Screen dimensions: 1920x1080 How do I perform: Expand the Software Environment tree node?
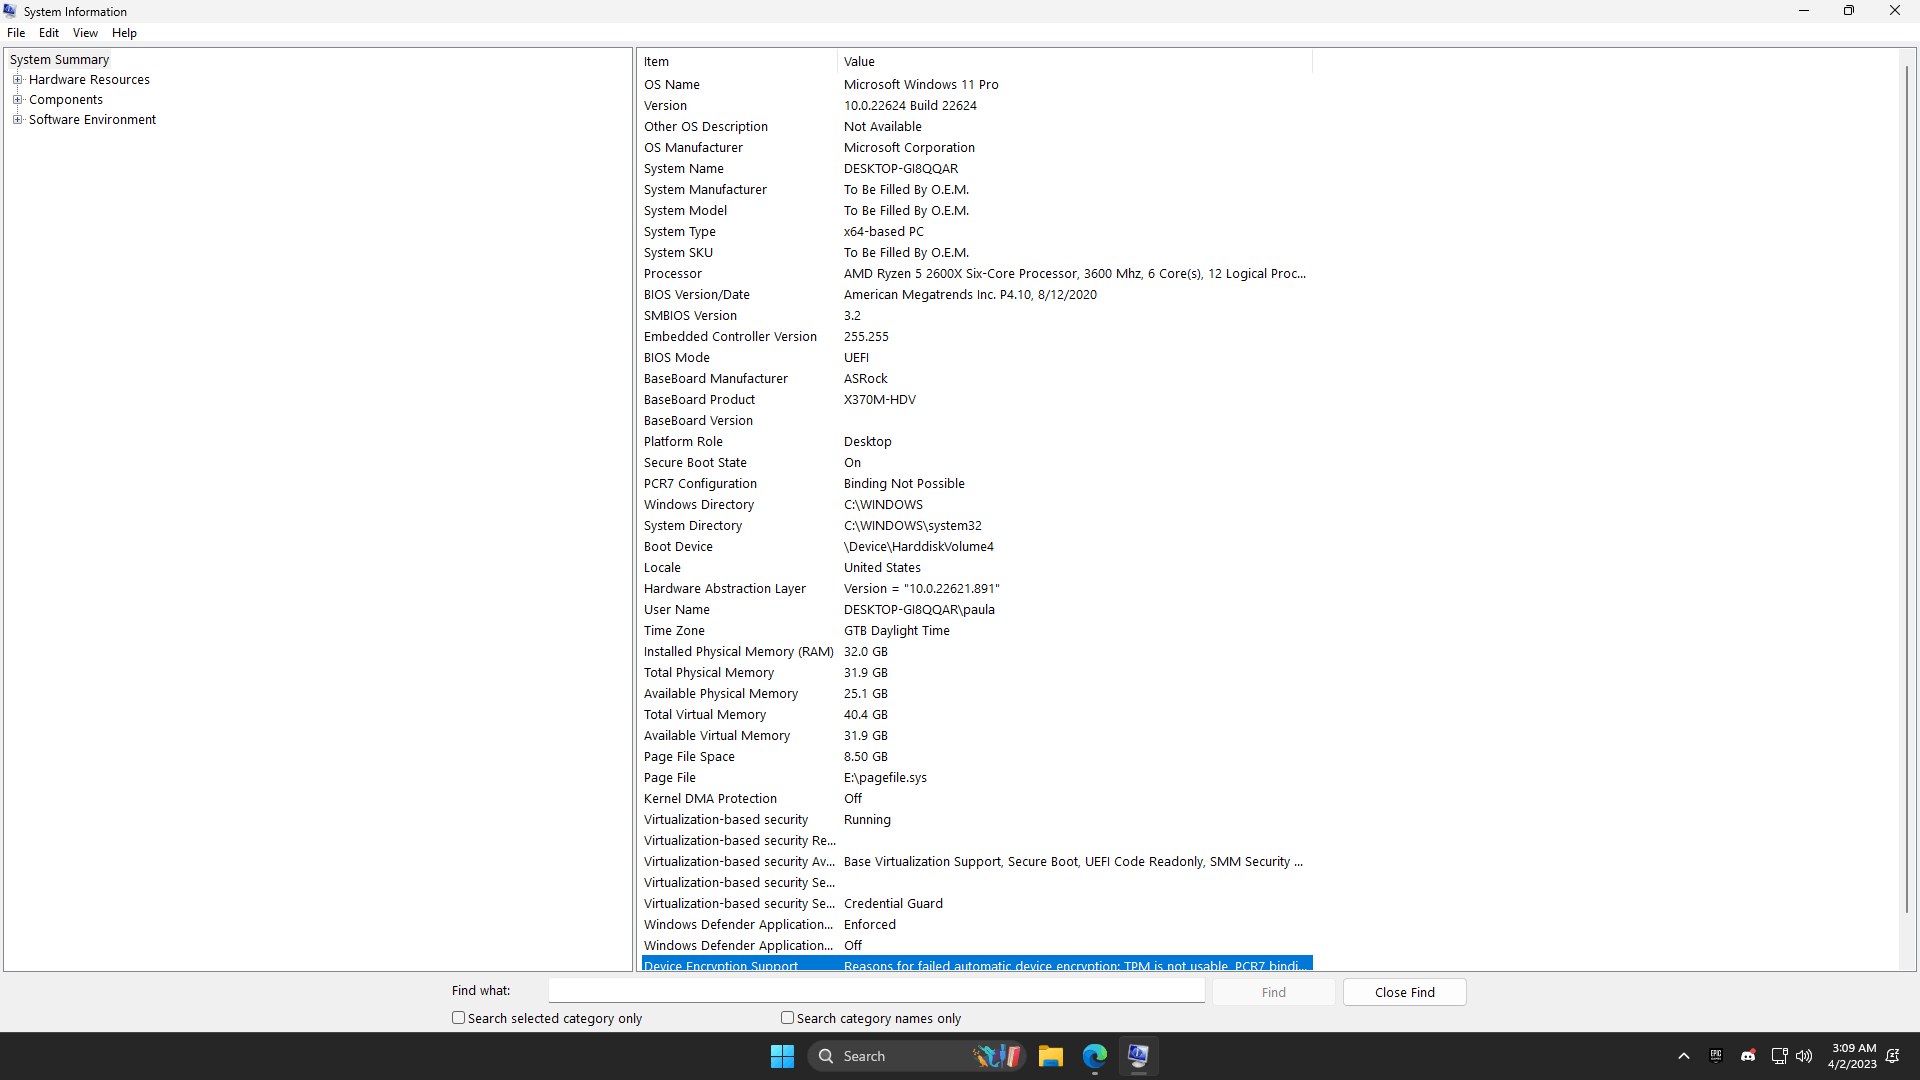pyautogui.click(x=17, y=120)
